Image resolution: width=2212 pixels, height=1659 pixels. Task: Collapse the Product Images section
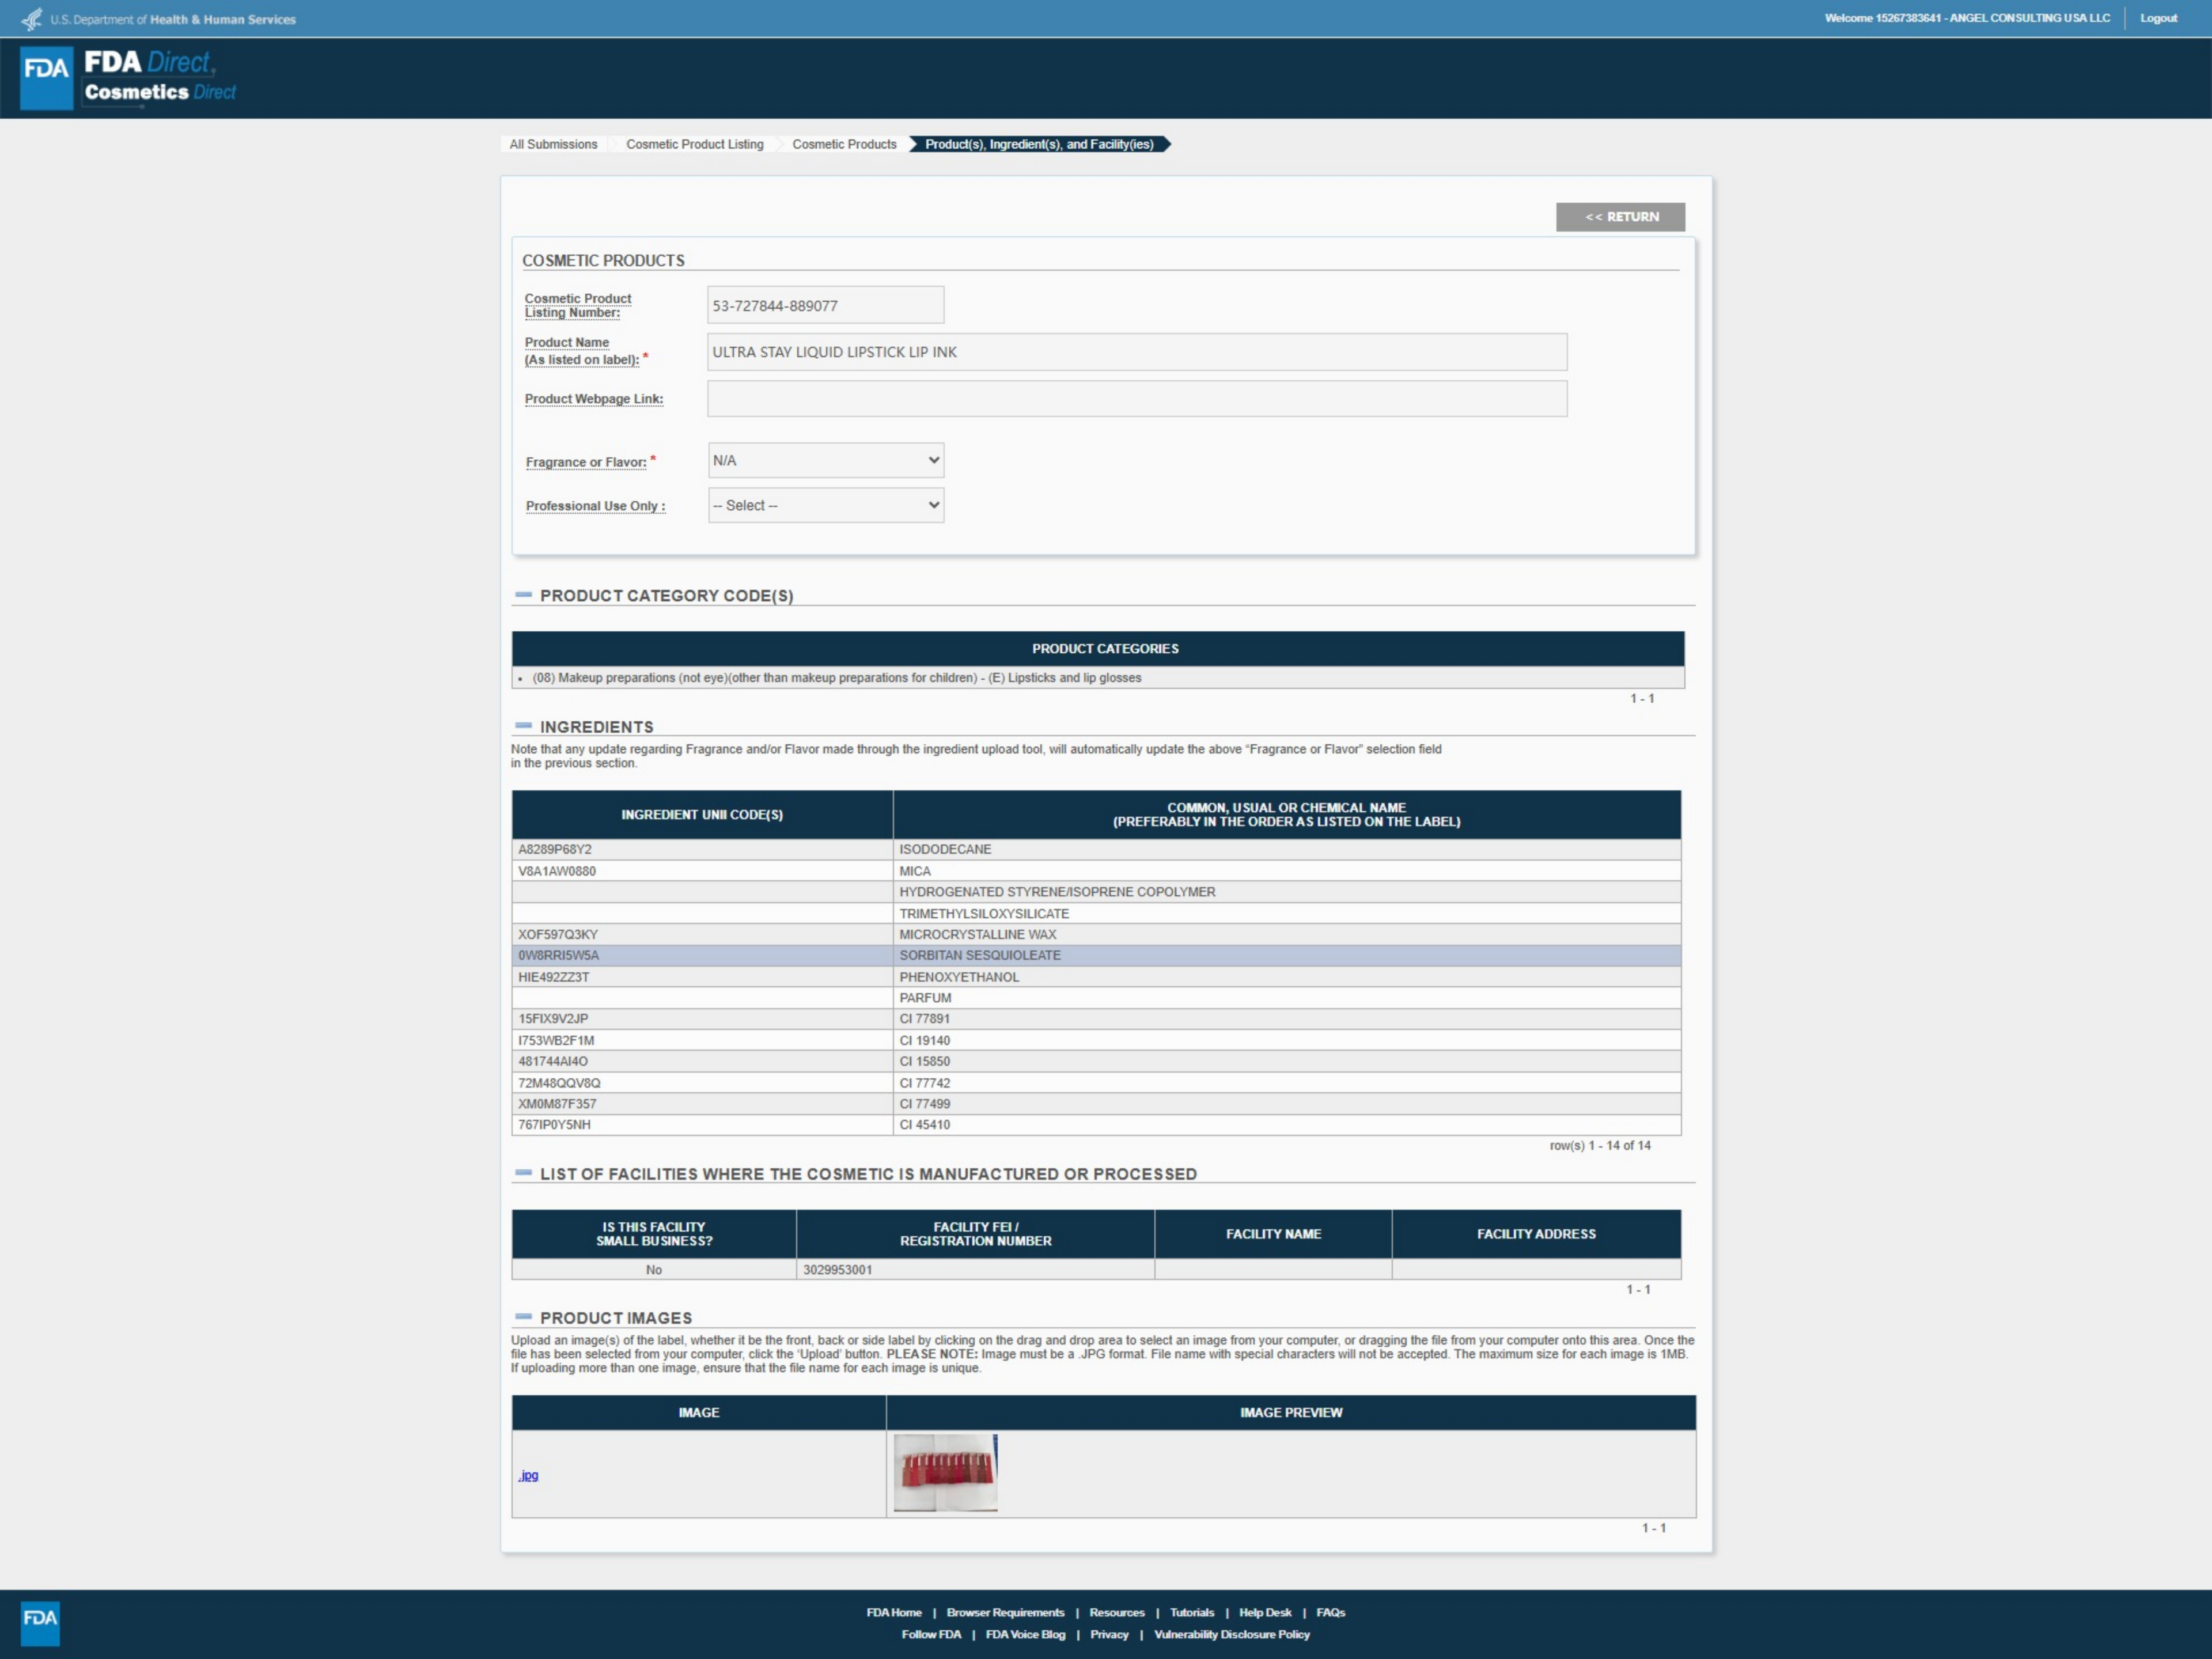[x=523, y=1317]
